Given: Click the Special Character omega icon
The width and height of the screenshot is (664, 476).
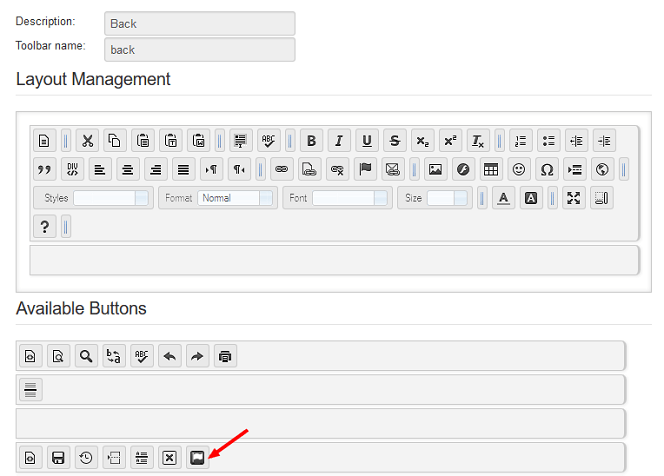Looking at the screenshot, I should click(x=546, y=169).
